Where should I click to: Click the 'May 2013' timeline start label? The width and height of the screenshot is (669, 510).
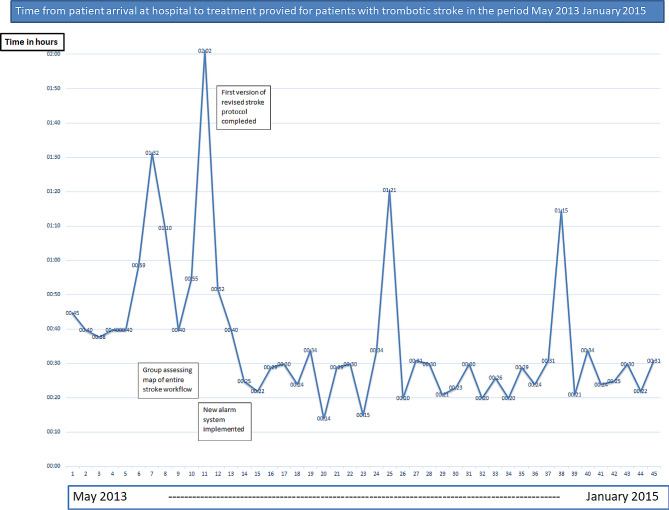coord(100,496)
